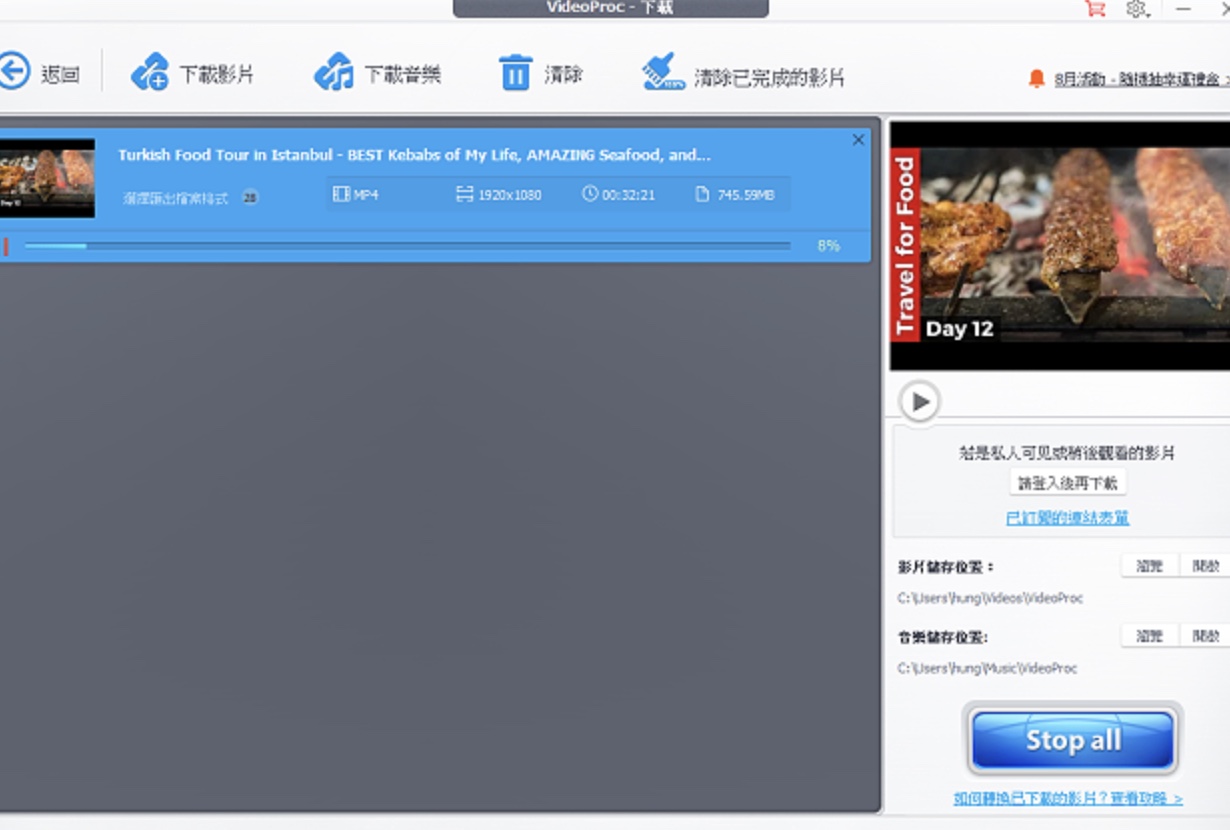Play the preview video
Screen dimensions: 1230x830
pos(919,402)
